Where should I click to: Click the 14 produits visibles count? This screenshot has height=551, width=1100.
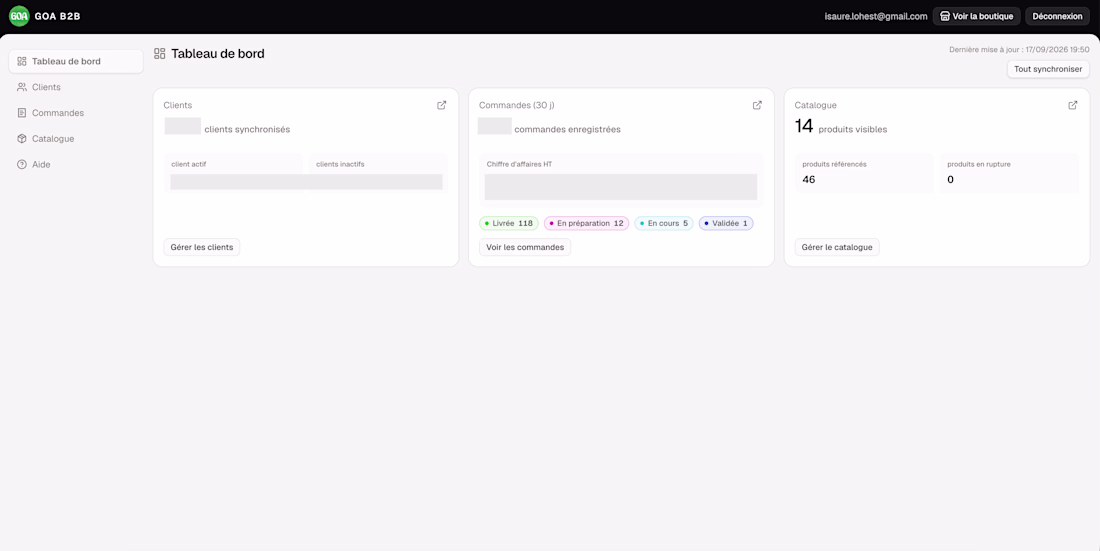click(840, 127)
